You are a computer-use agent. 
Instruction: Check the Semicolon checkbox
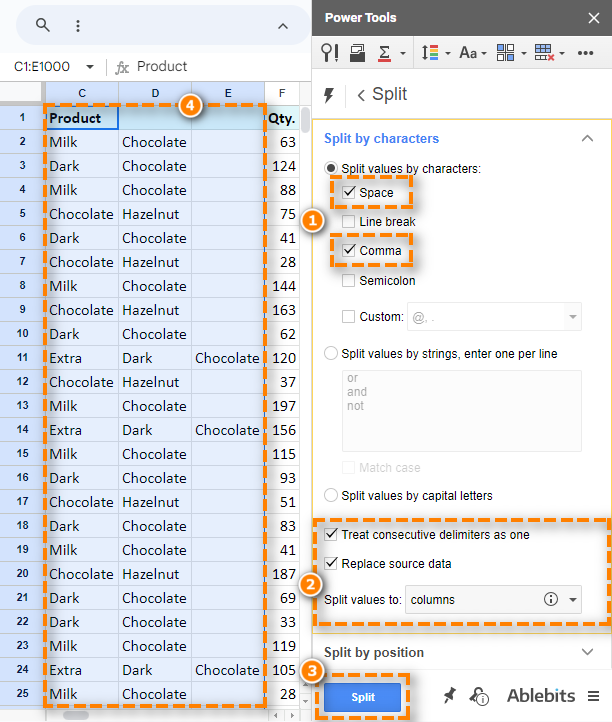(349, 280)
